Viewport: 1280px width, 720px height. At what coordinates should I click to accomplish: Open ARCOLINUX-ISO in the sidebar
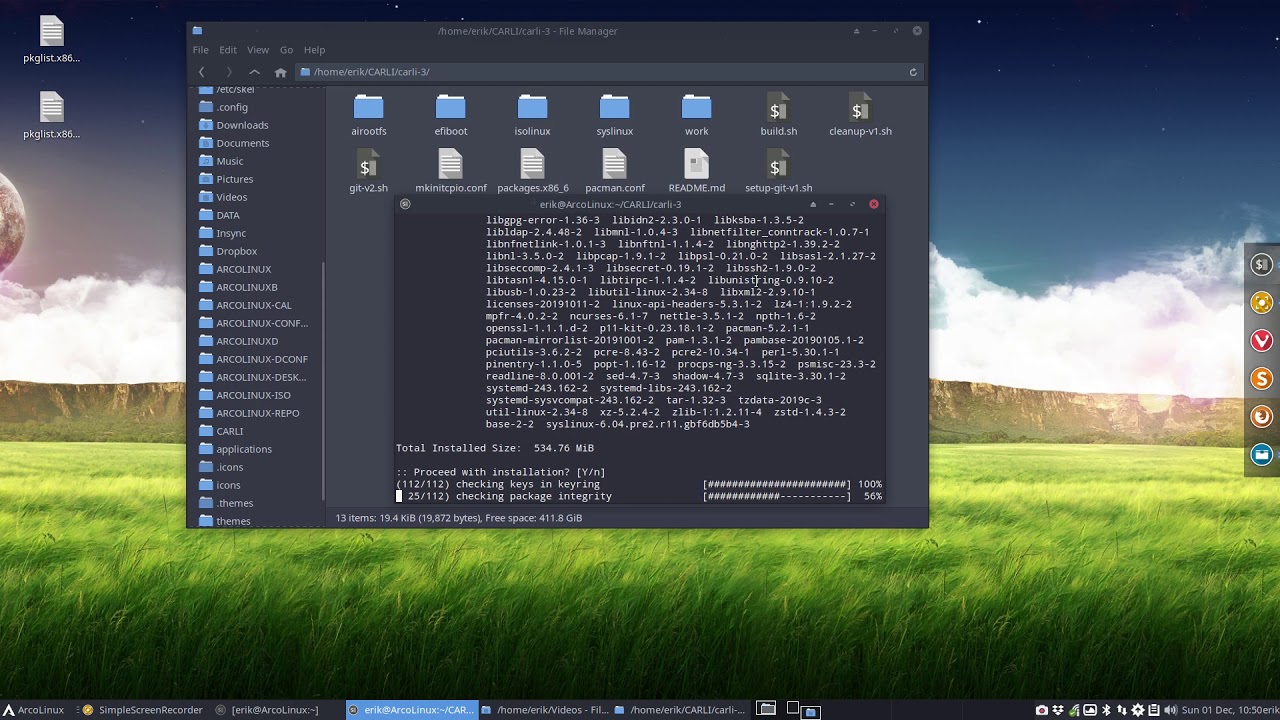253,395
